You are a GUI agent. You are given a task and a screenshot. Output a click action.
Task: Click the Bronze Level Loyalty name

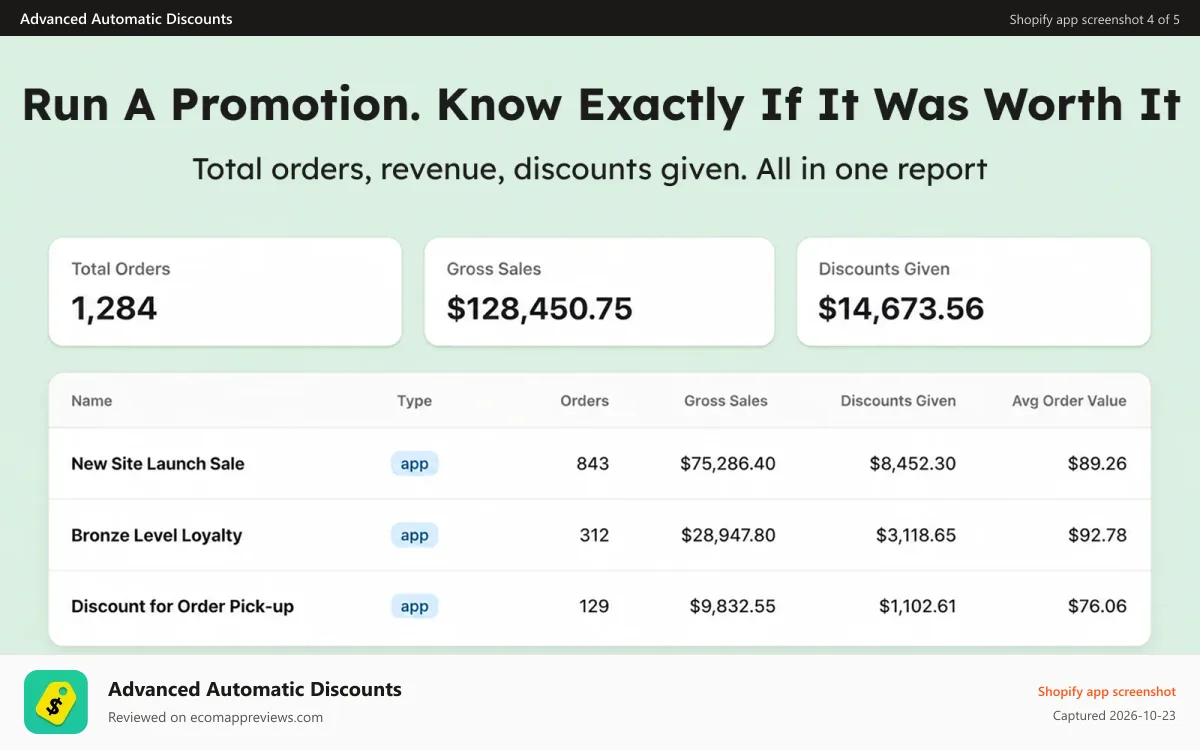157,535
